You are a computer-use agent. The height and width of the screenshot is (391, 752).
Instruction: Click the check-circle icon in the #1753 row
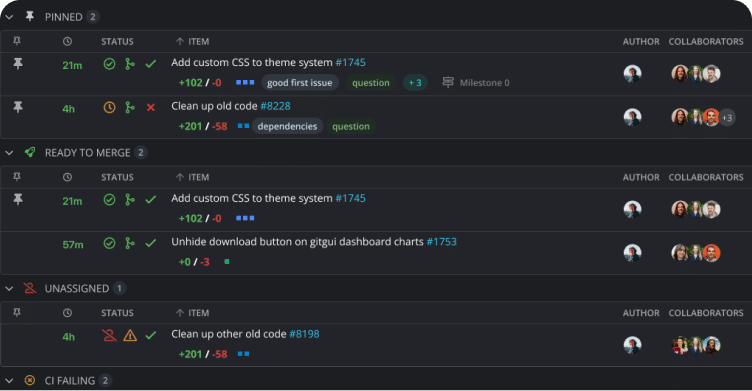(109, 243)
